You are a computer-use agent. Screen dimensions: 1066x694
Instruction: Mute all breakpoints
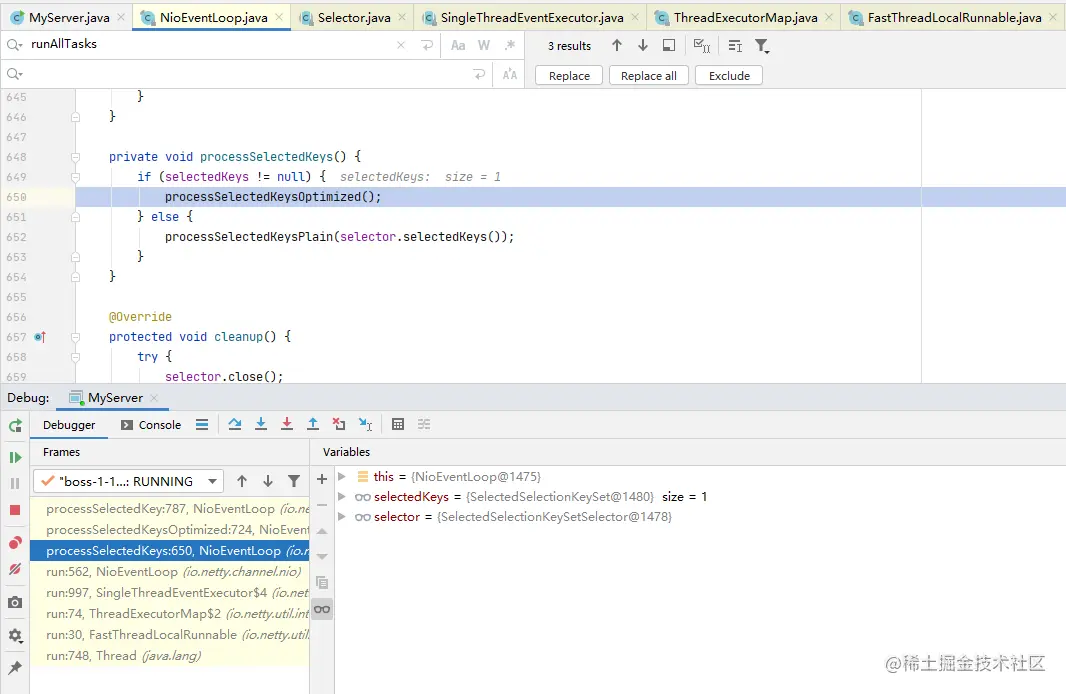click(x=15, y=569)
